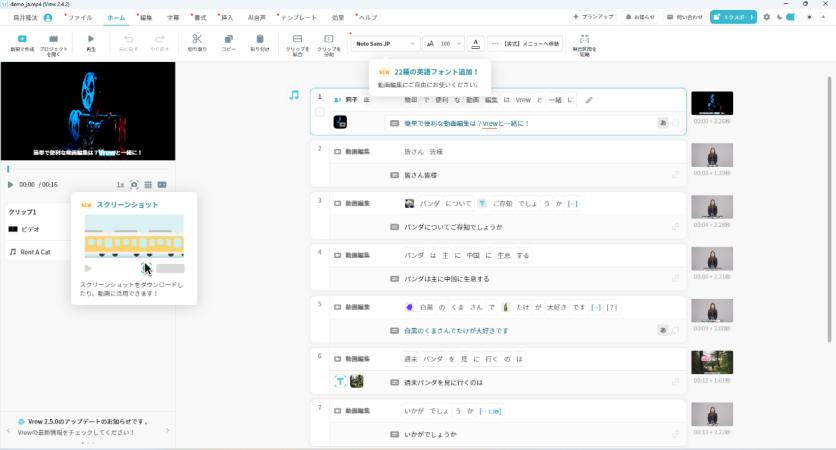Click the pencil edit icon in clip 1
This screenshot has height=450, width=836.
tap(589, 100)
